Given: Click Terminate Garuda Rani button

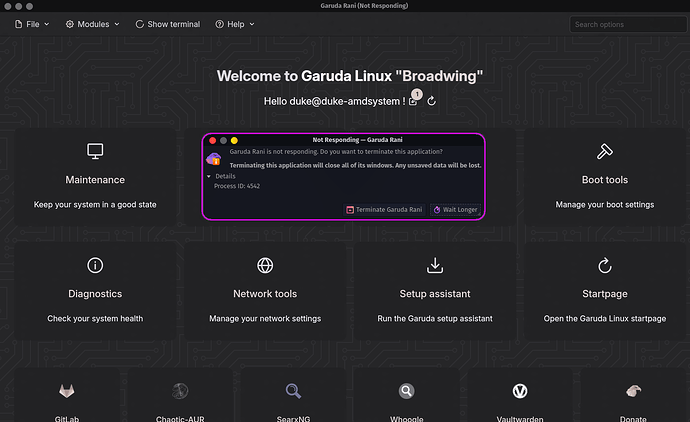Looking at the screenshot, I should pos(384,210).
